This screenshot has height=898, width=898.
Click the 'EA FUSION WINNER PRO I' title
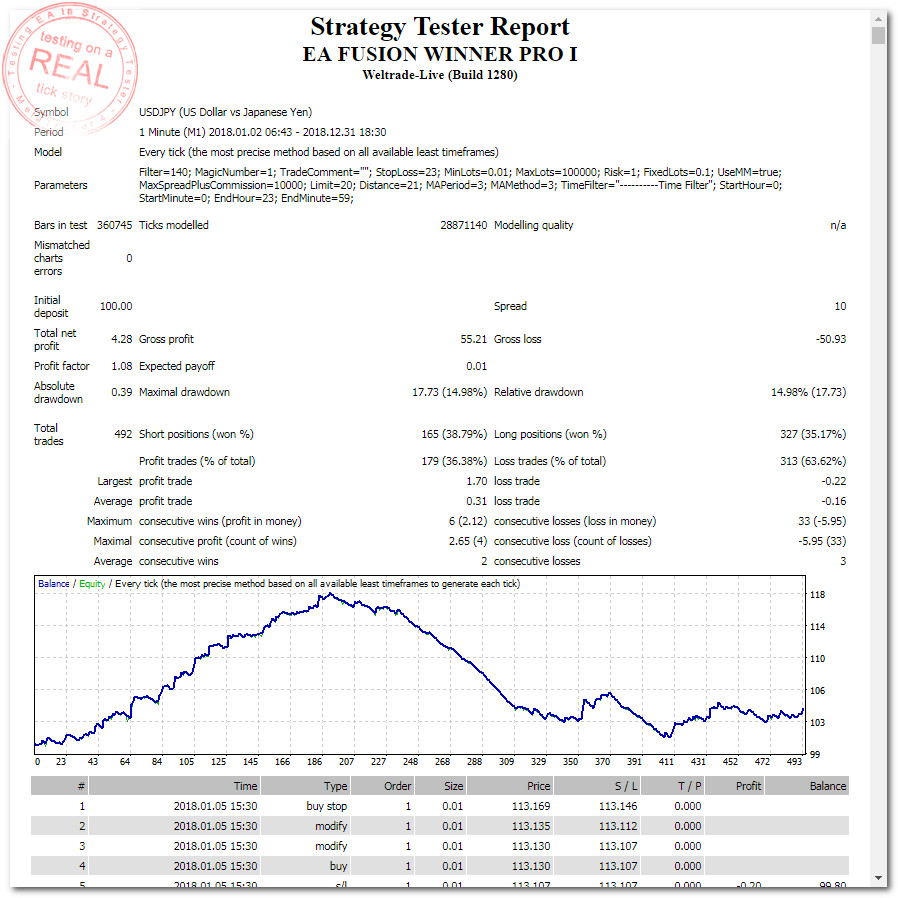[440, 54]
